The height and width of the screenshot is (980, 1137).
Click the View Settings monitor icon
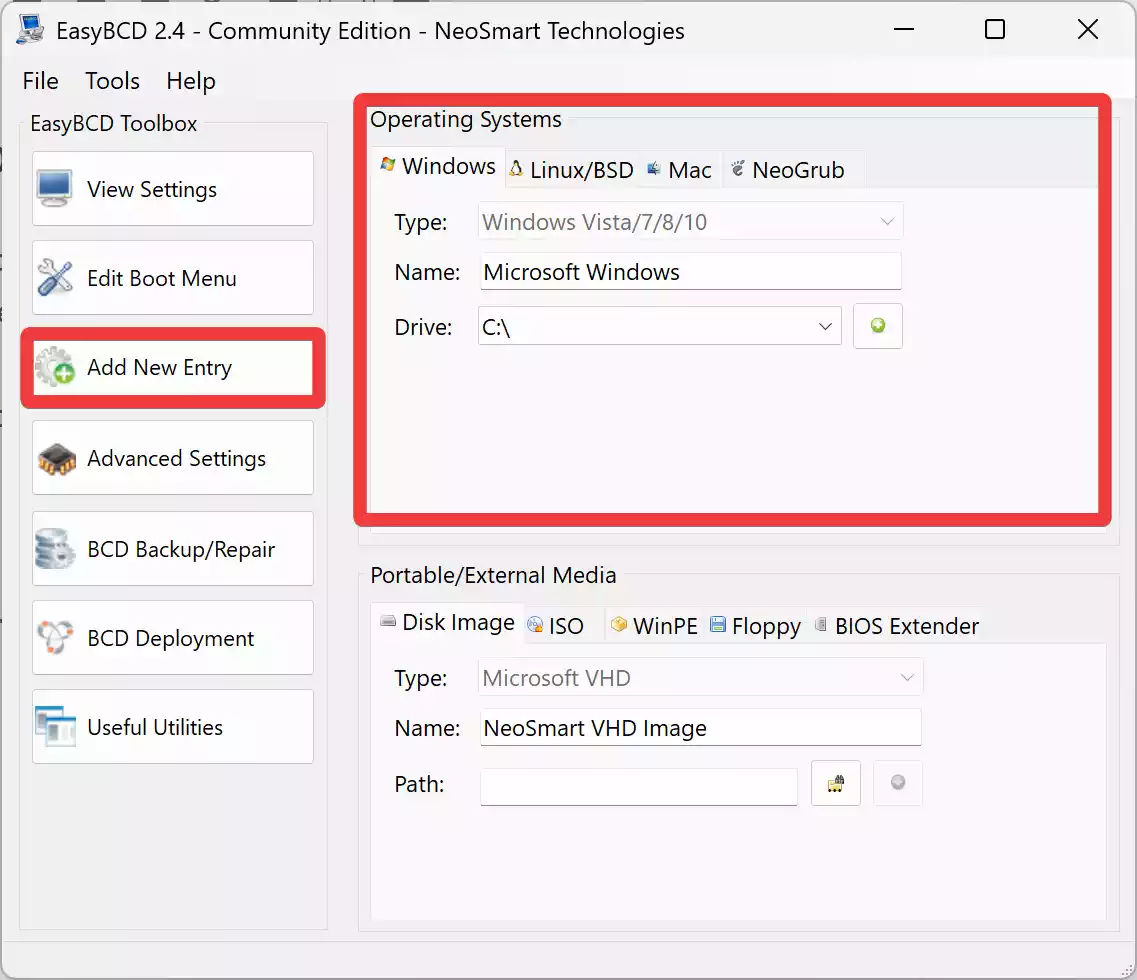[x=55, y=189]
